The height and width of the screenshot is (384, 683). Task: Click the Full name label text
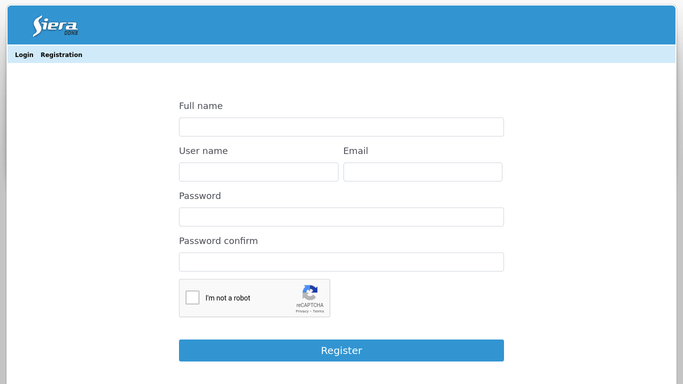(201, 106)
